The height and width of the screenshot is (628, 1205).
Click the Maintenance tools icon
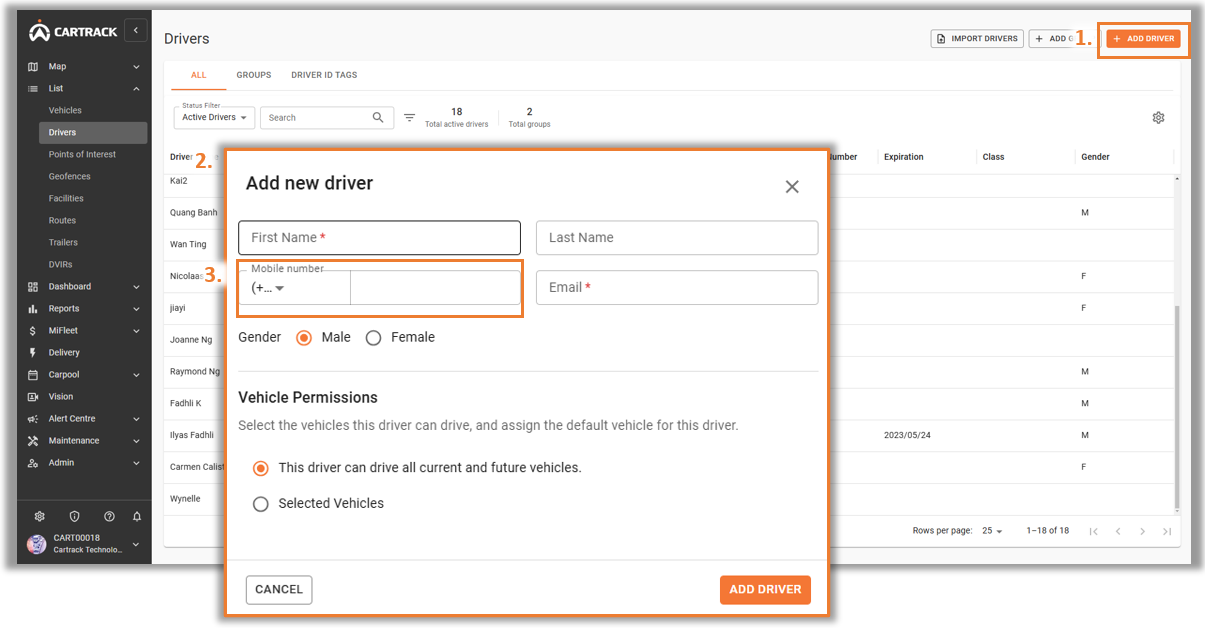33,441
